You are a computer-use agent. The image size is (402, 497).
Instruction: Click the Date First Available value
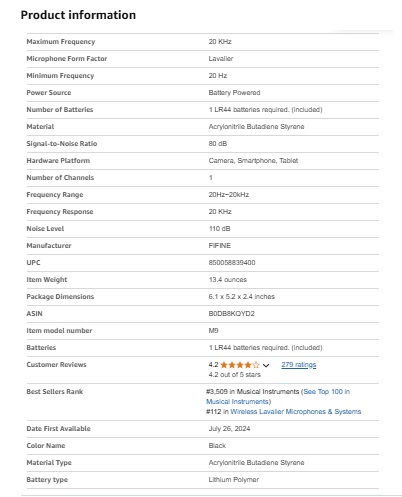[229, 429]
